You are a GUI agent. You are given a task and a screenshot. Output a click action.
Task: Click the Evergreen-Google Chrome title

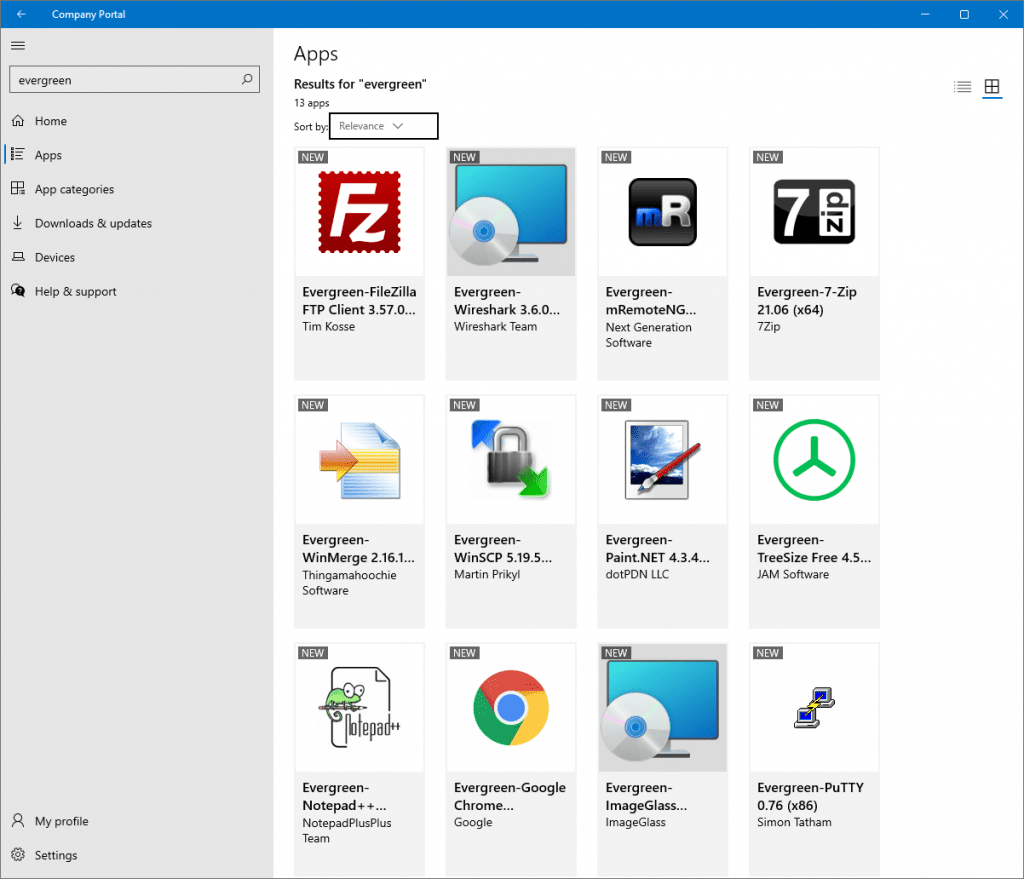[x=510, y=796]
